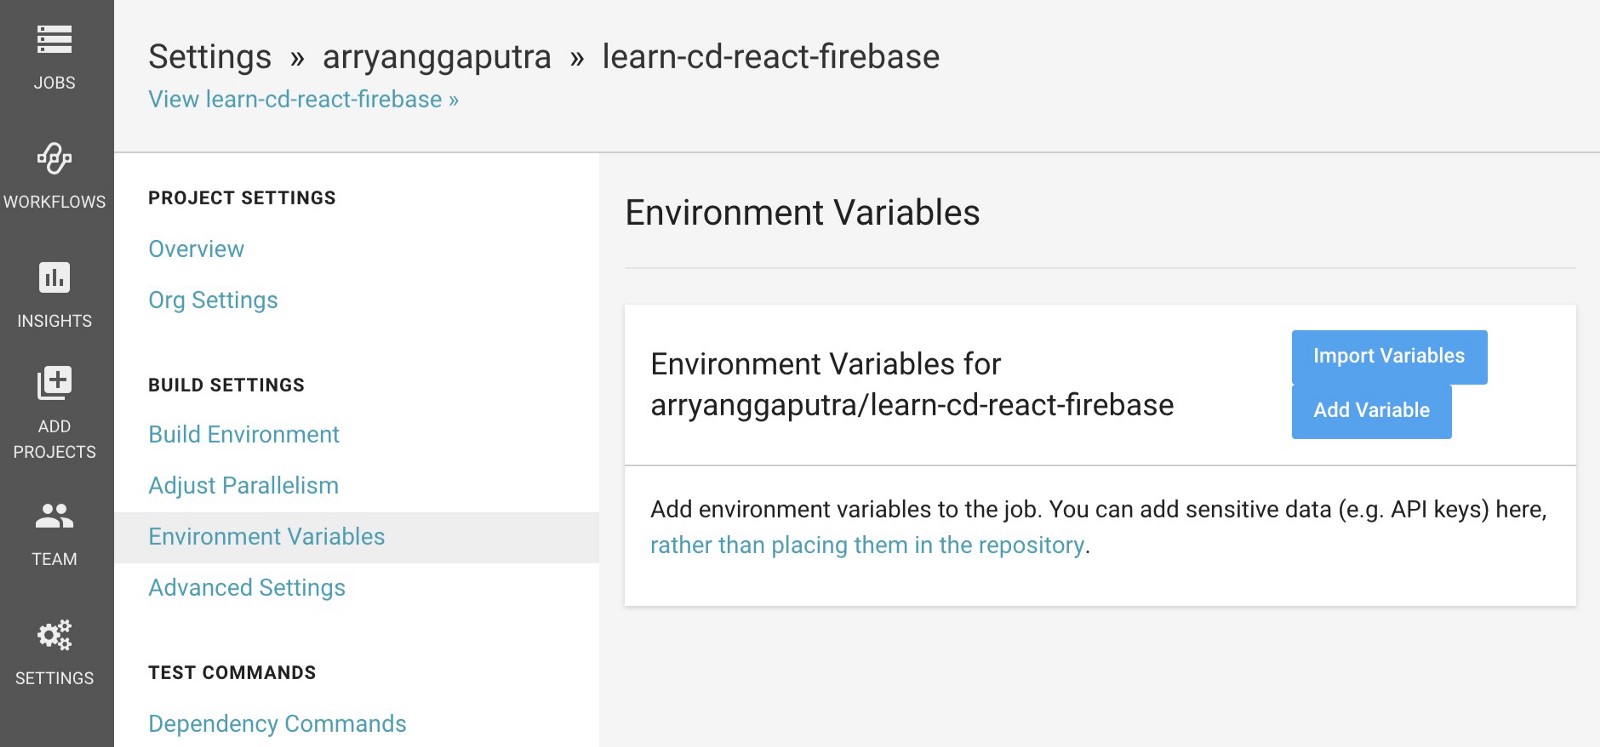Open the Insights chart icon
The height and width of the screenshot is (747, 1600).
click(x=54, y=277)
